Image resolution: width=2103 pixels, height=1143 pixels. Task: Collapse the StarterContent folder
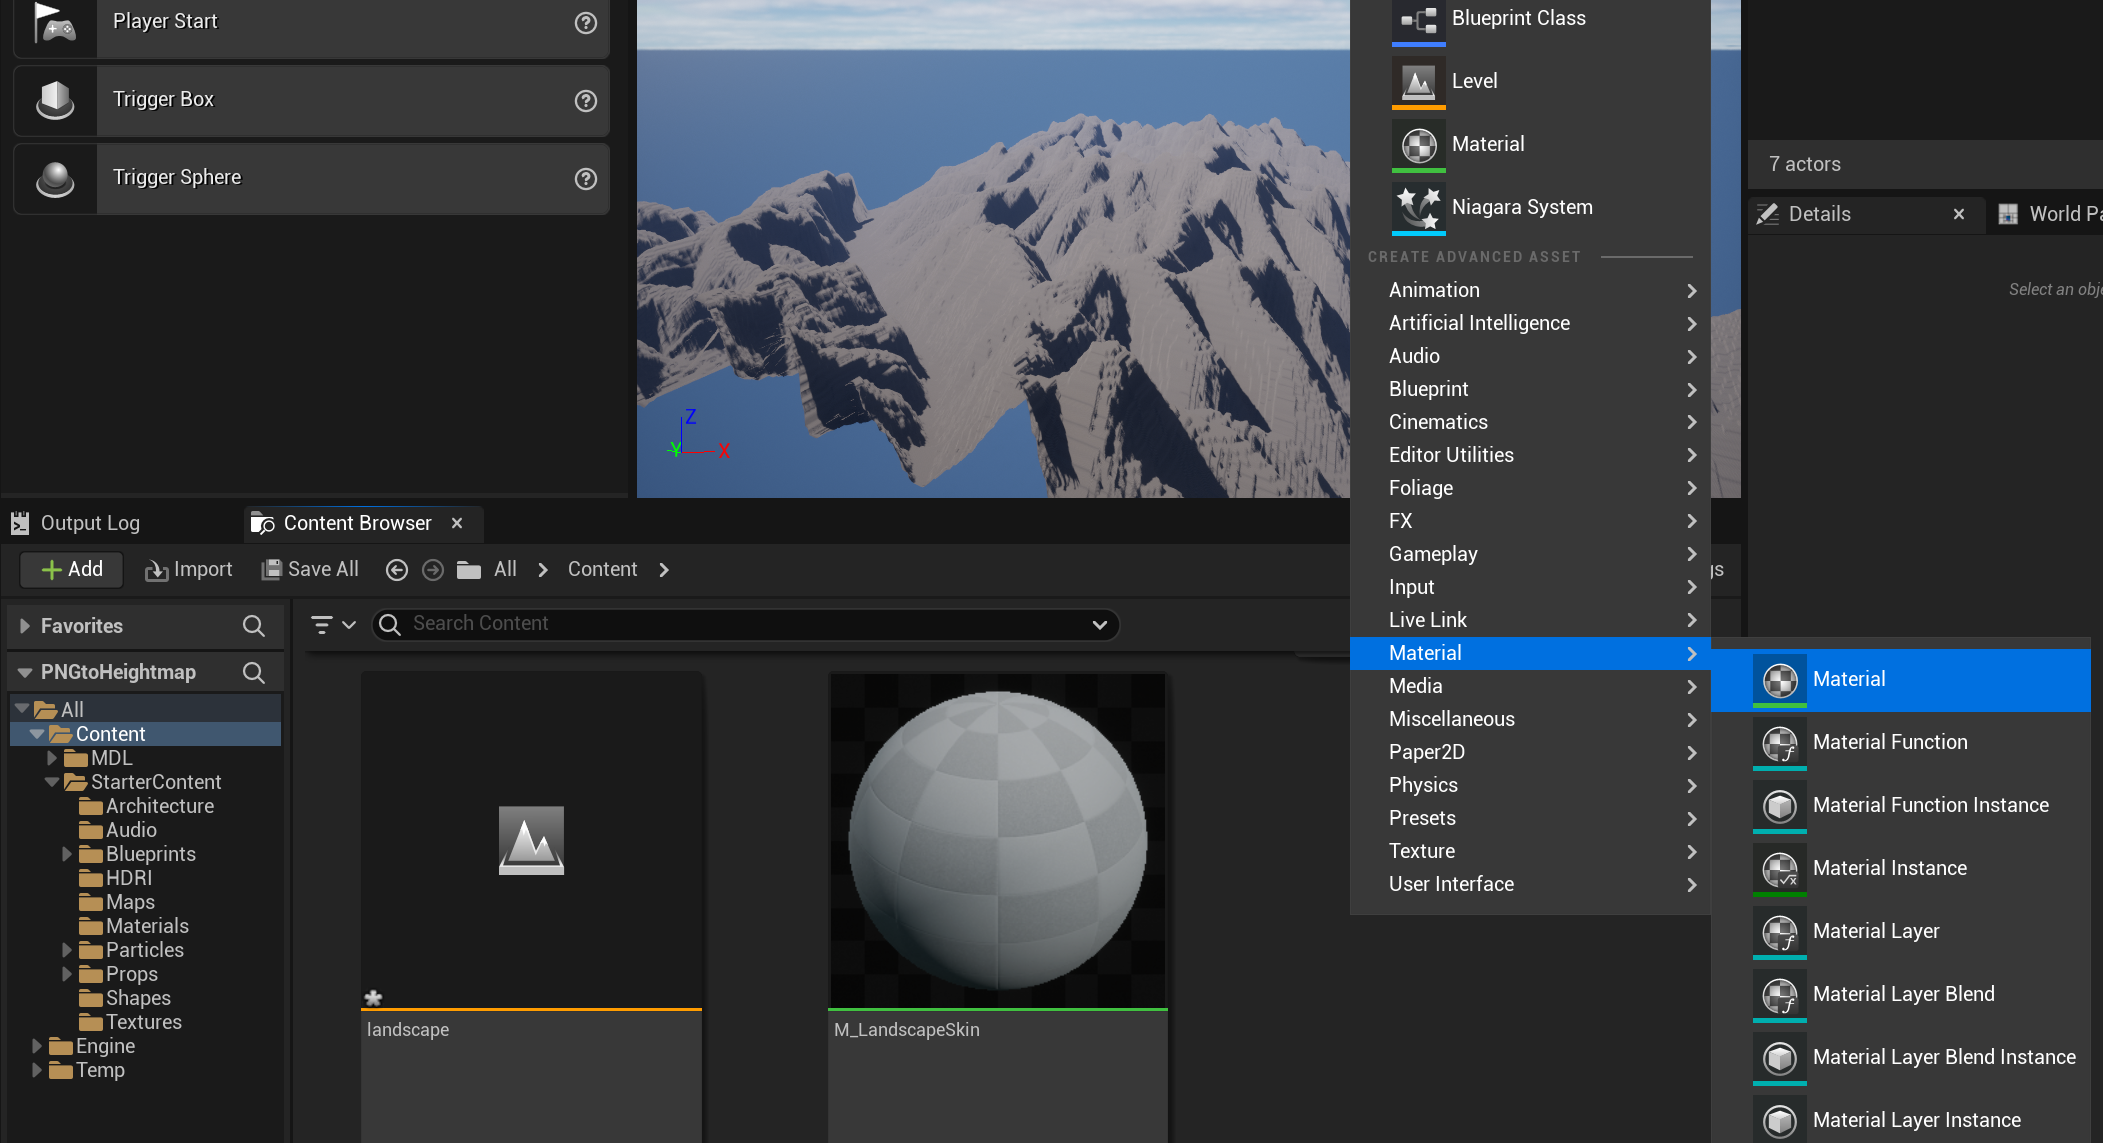click(x=52, y=782)
